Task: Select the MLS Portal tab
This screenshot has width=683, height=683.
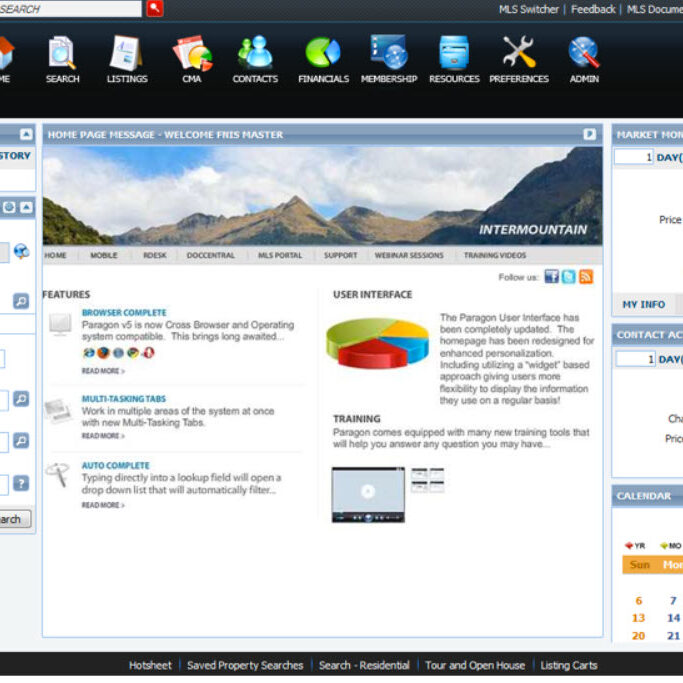Action: (280, 255)
